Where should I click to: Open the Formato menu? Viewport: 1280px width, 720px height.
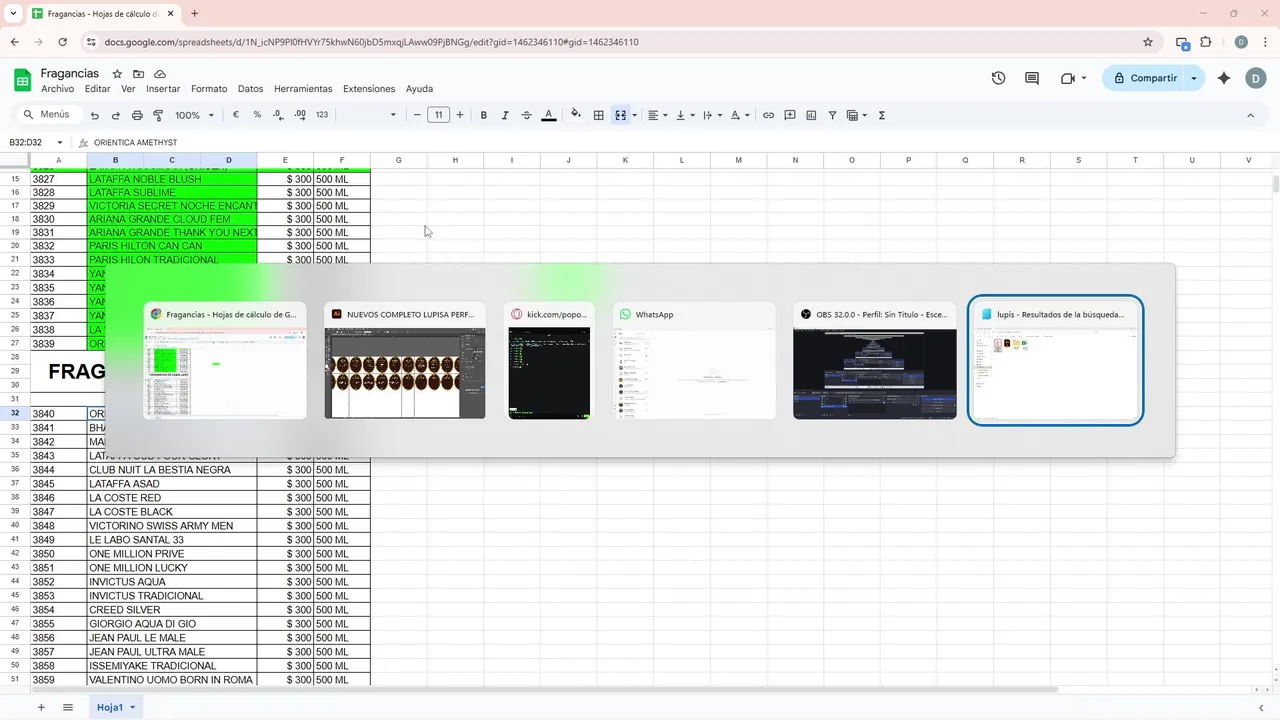209,89
